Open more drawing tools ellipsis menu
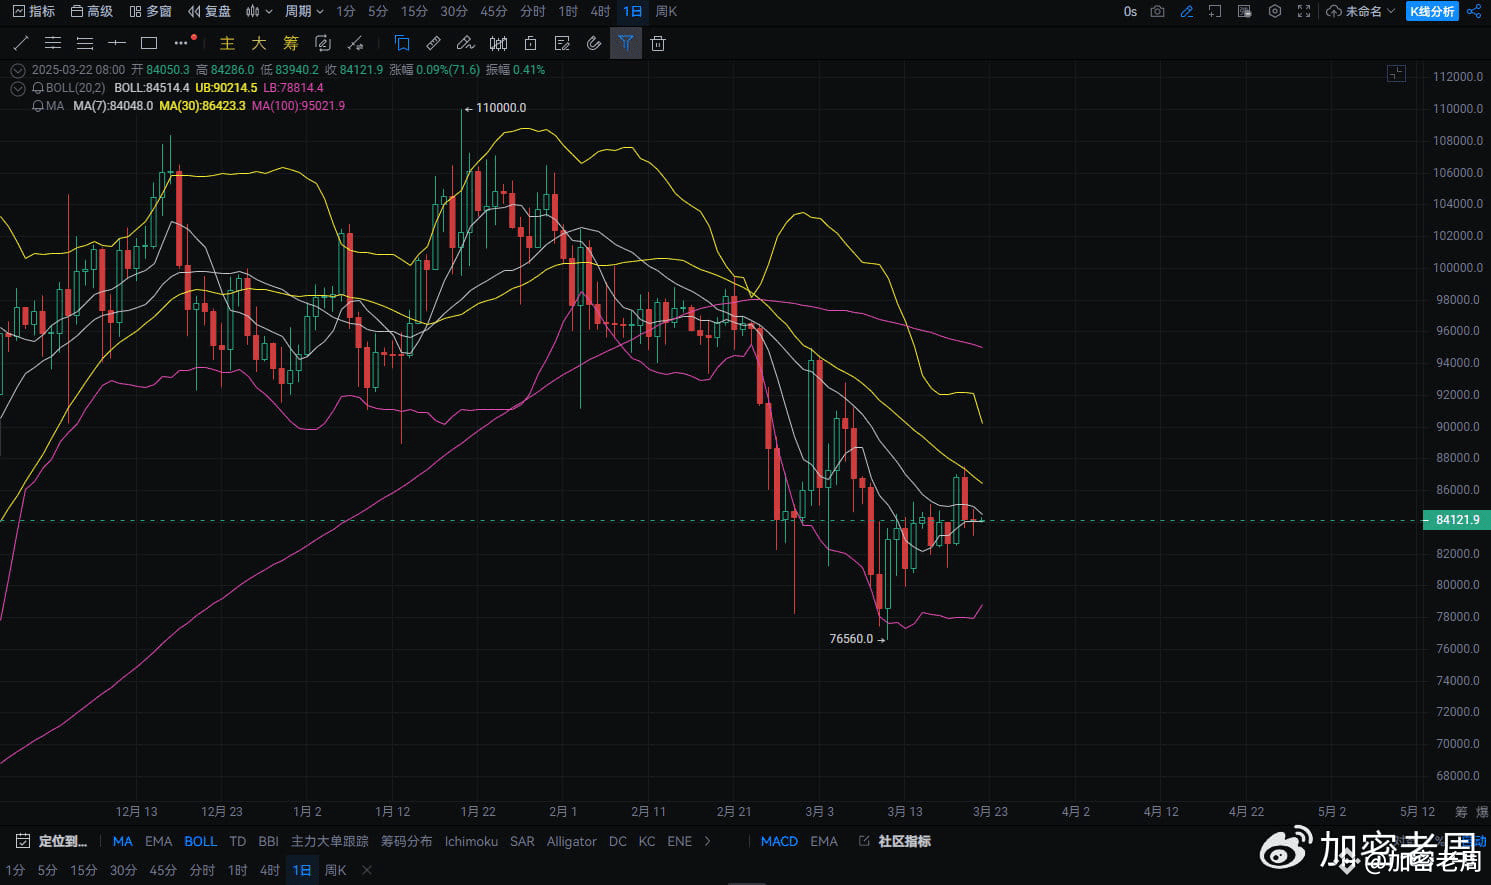The image size is (1491, 885). [181, 43]
